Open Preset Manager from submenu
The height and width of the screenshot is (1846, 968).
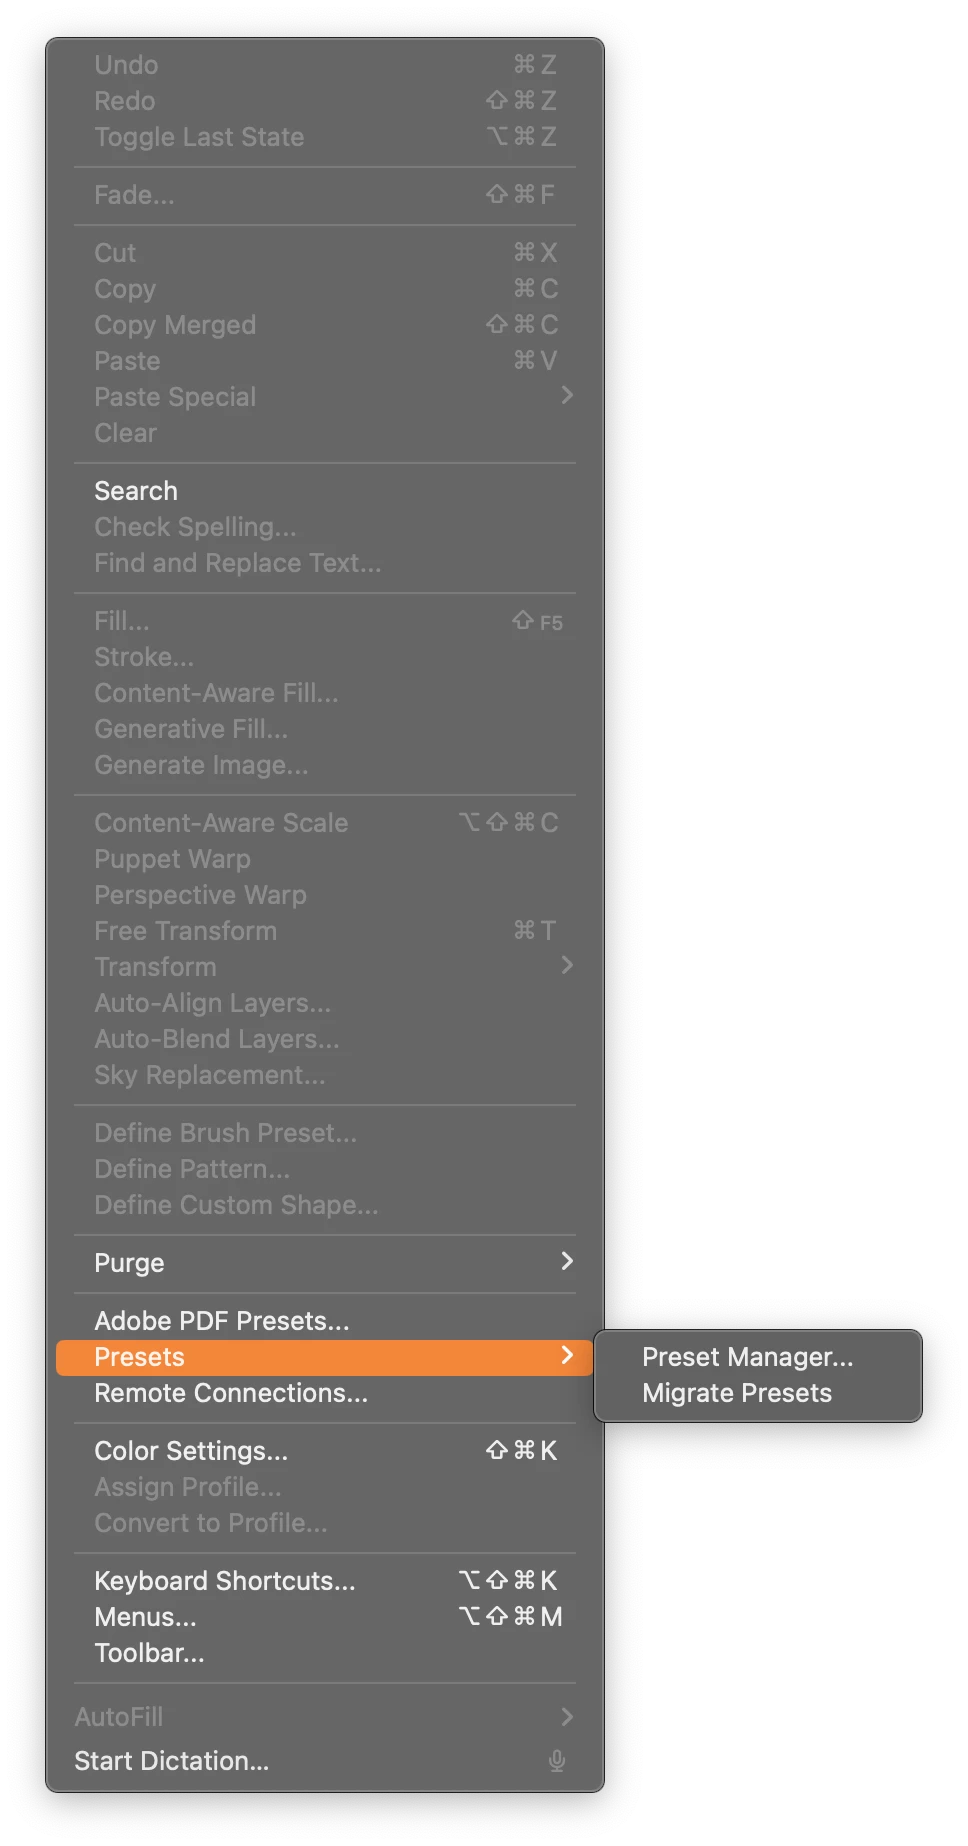coord(747,1357)
